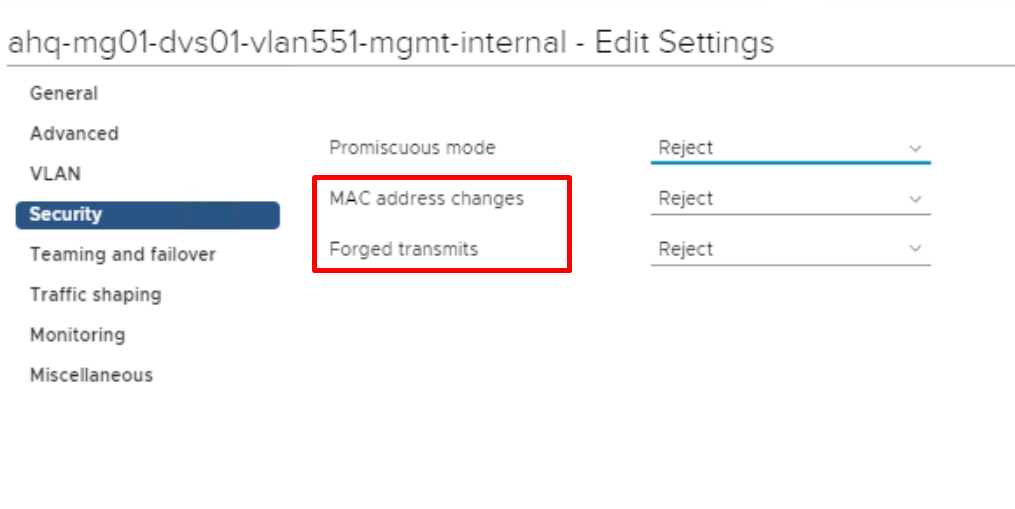Click the red highlight box border
The width and height of the screenshot is (1015, 509).
[442, 177]
